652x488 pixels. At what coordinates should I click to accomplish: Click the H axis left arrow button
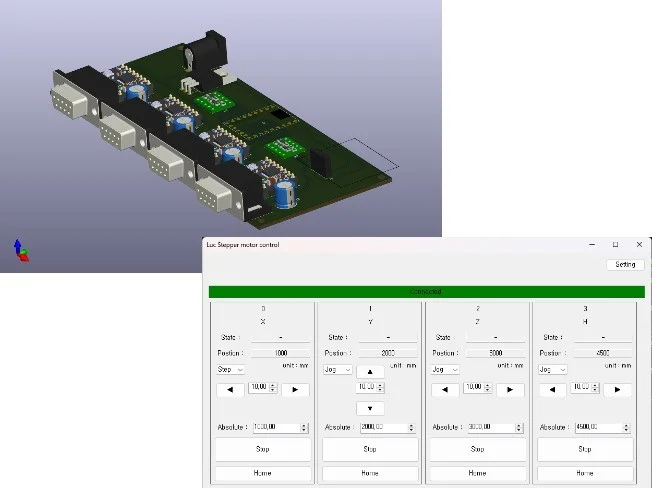552,389
